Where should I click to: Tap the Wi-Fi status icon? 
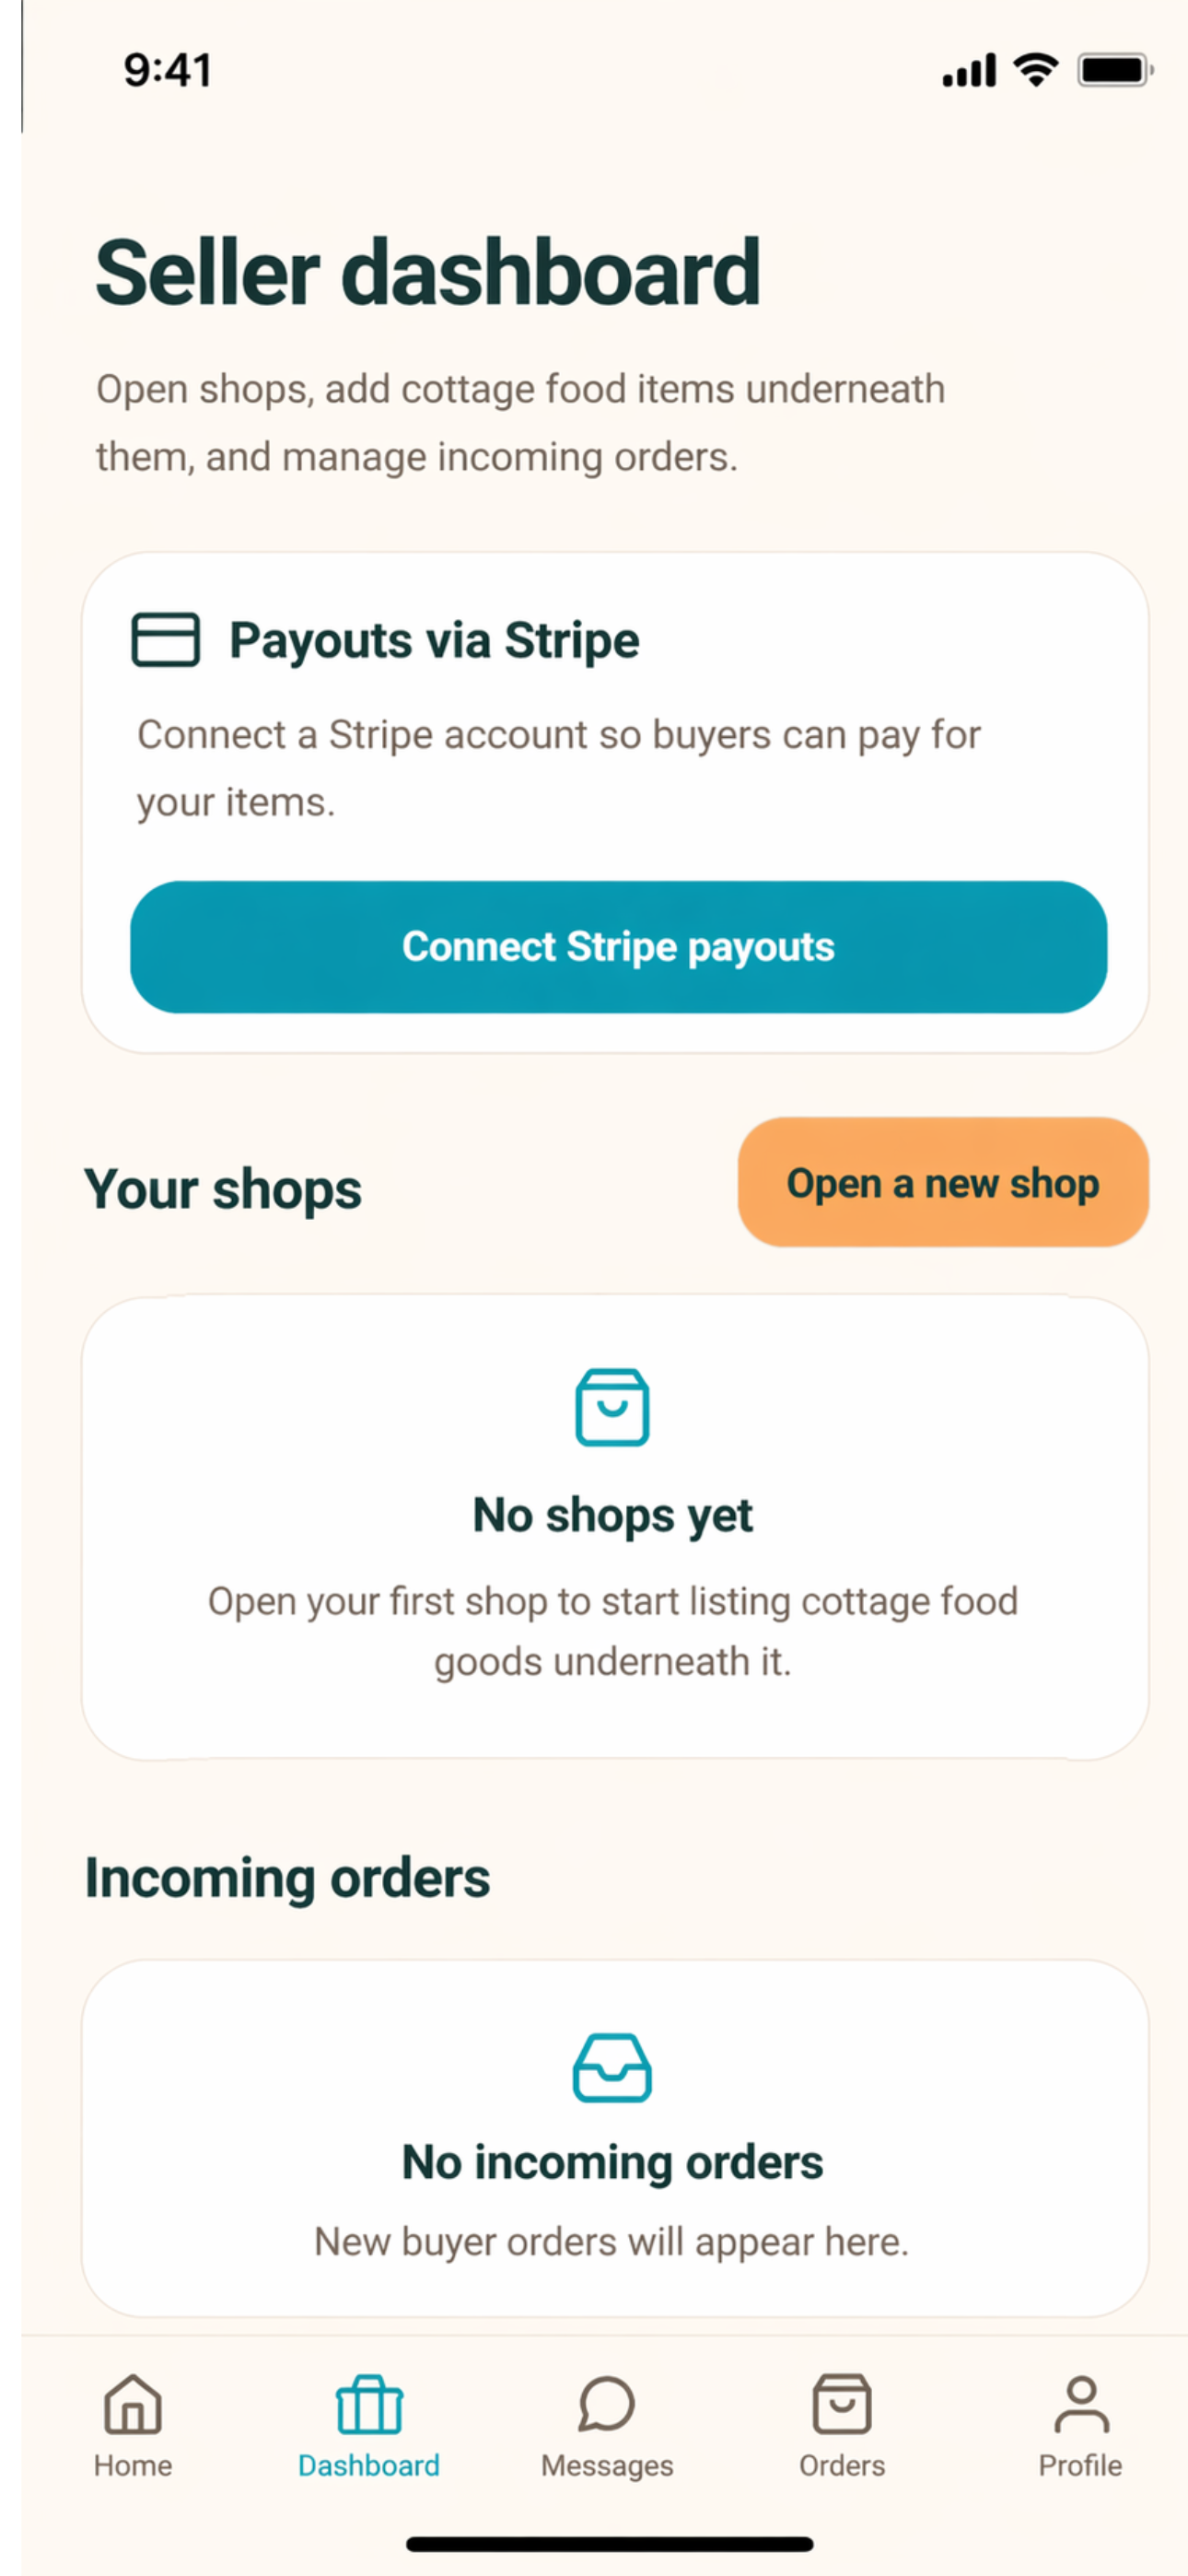(x=1036, y=70)
